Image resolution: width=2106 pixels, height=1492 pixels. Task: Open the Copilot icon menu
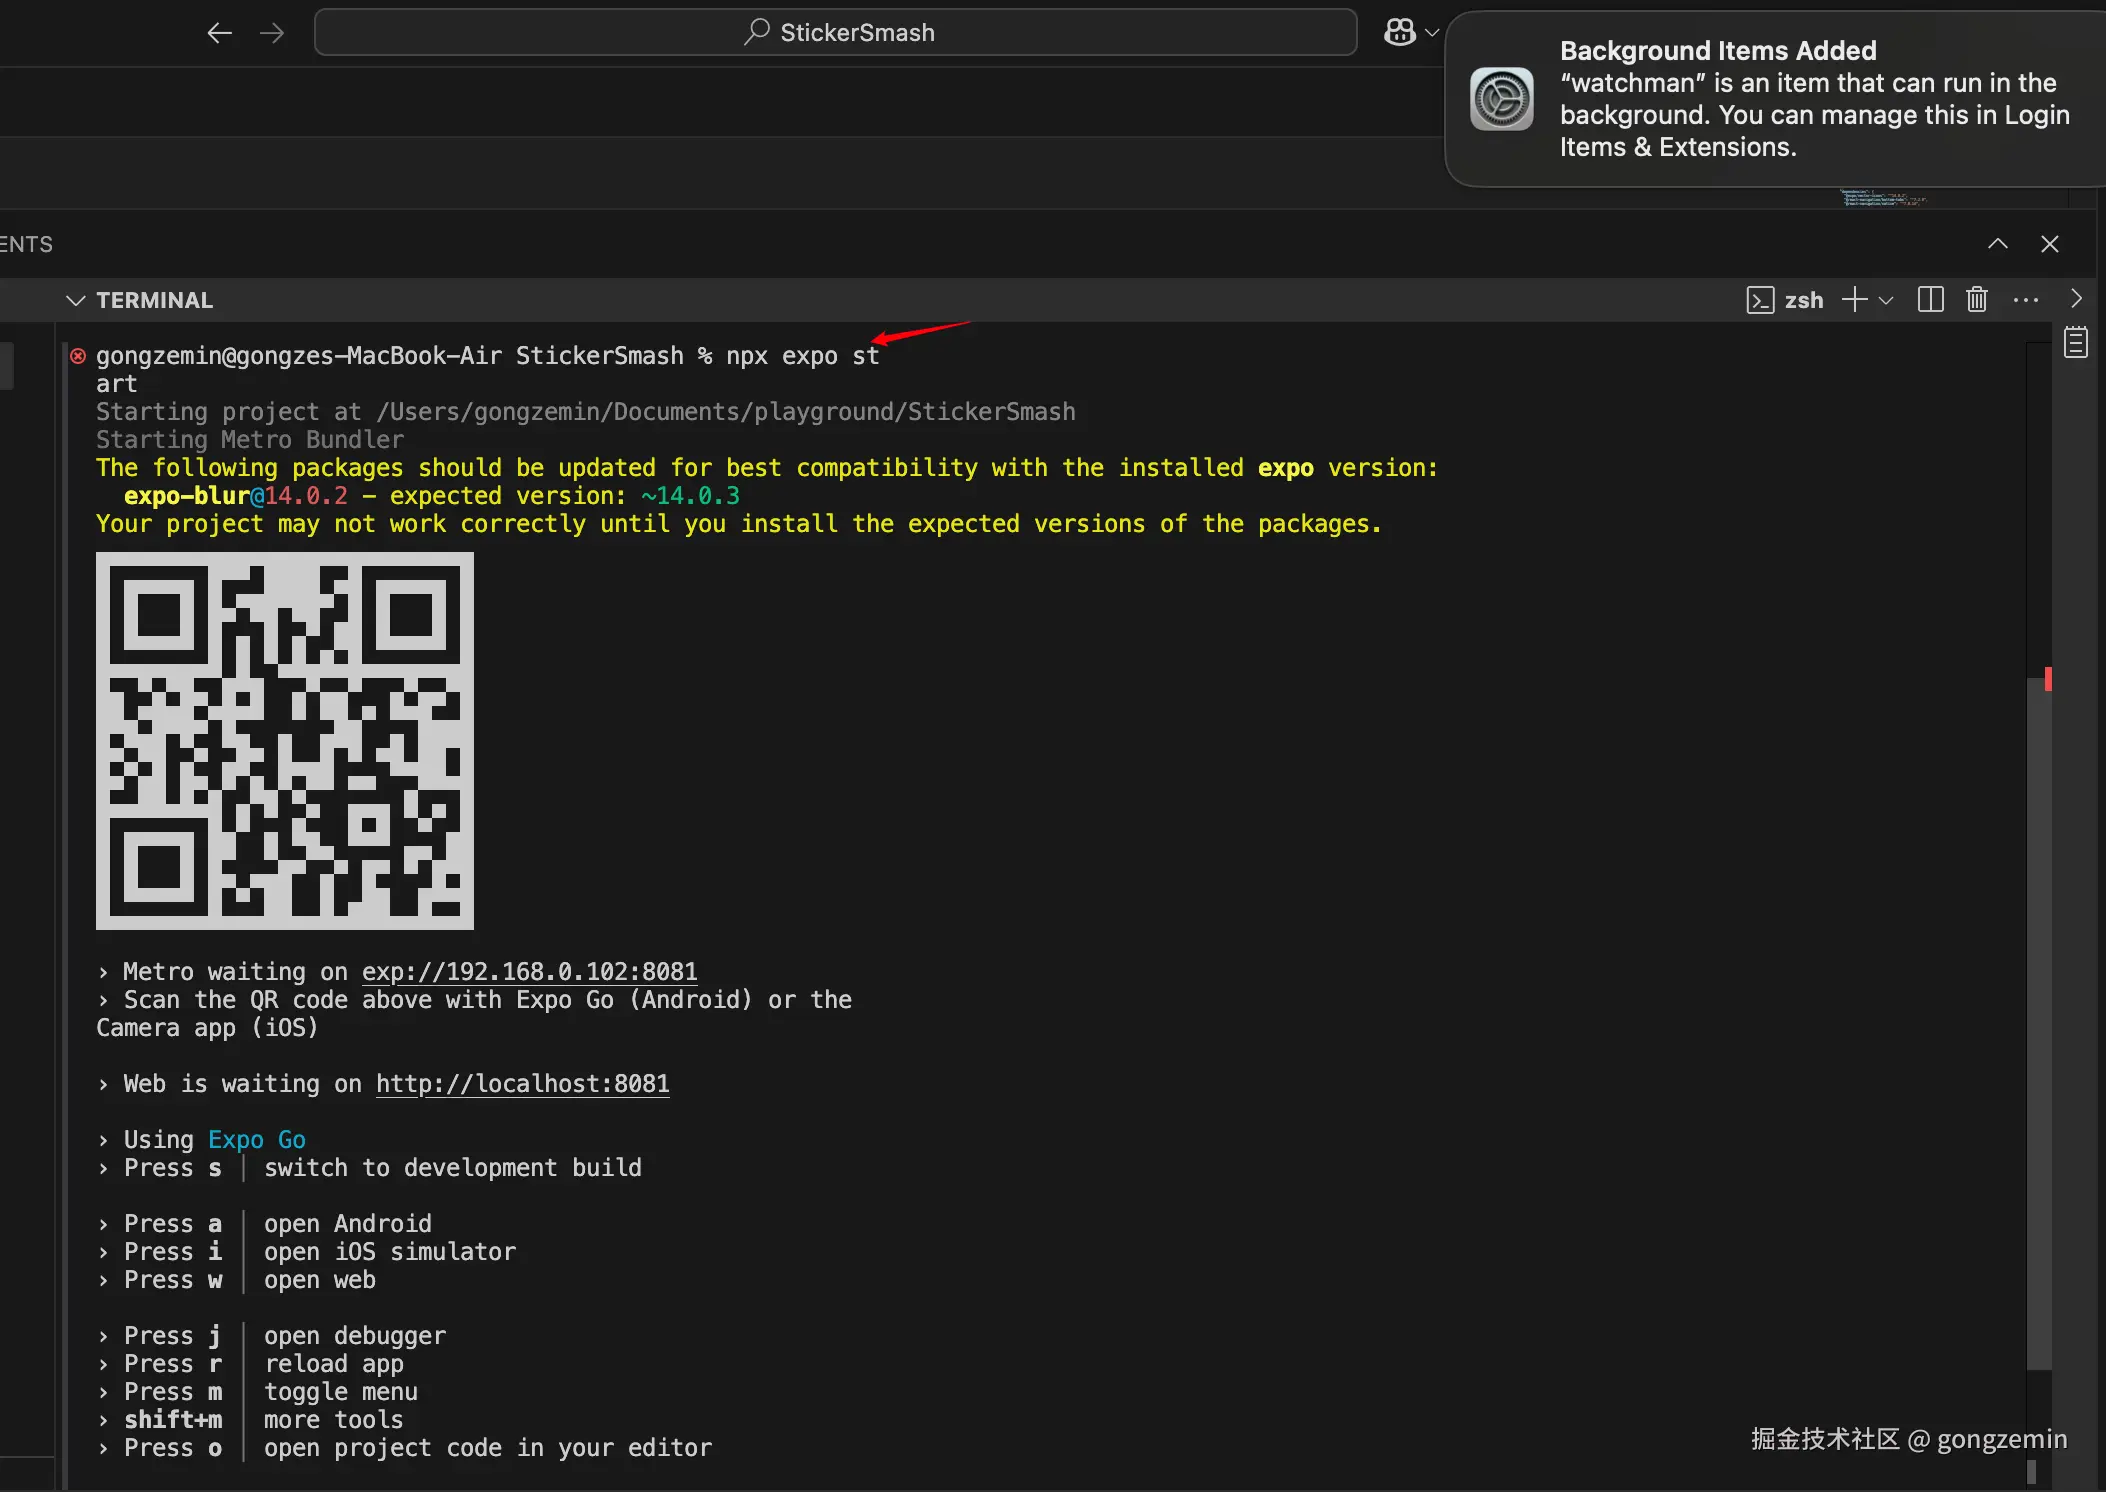[x=1399, y=33]
